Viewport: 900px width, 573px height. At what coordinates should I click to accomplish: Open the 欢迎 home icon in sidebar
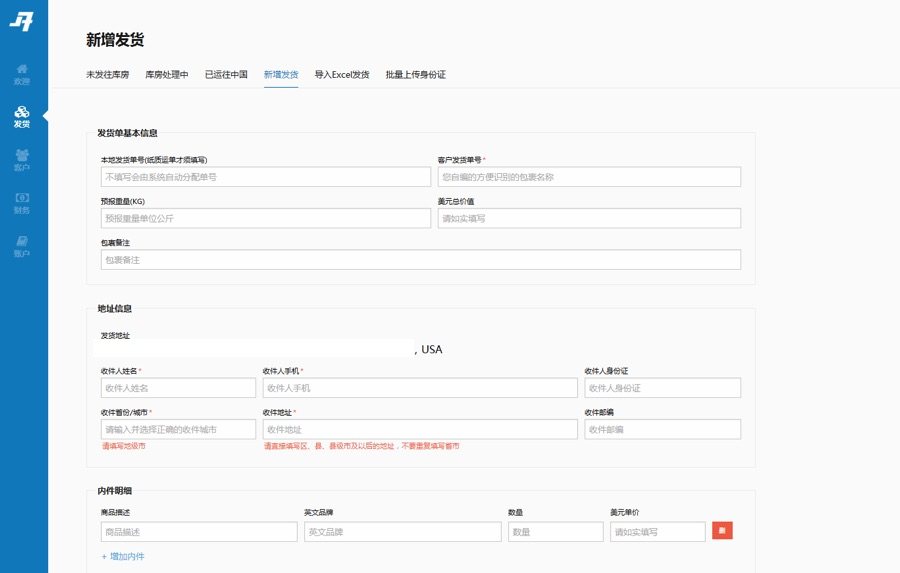[22, 74]
